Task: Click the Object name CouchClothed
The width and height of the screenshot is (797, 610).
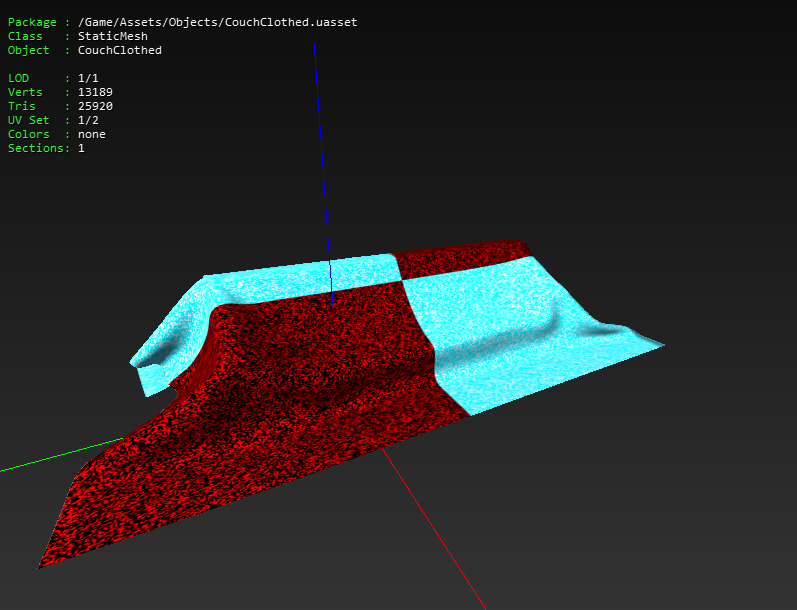Action: 120,50
